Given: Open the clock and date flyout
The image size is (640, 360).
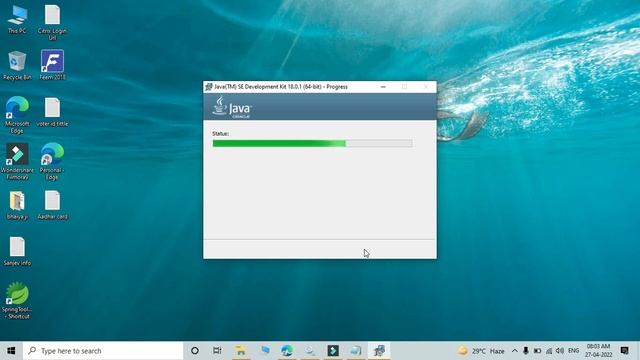Looking at the screenshot, I should (x=598, y=351).
